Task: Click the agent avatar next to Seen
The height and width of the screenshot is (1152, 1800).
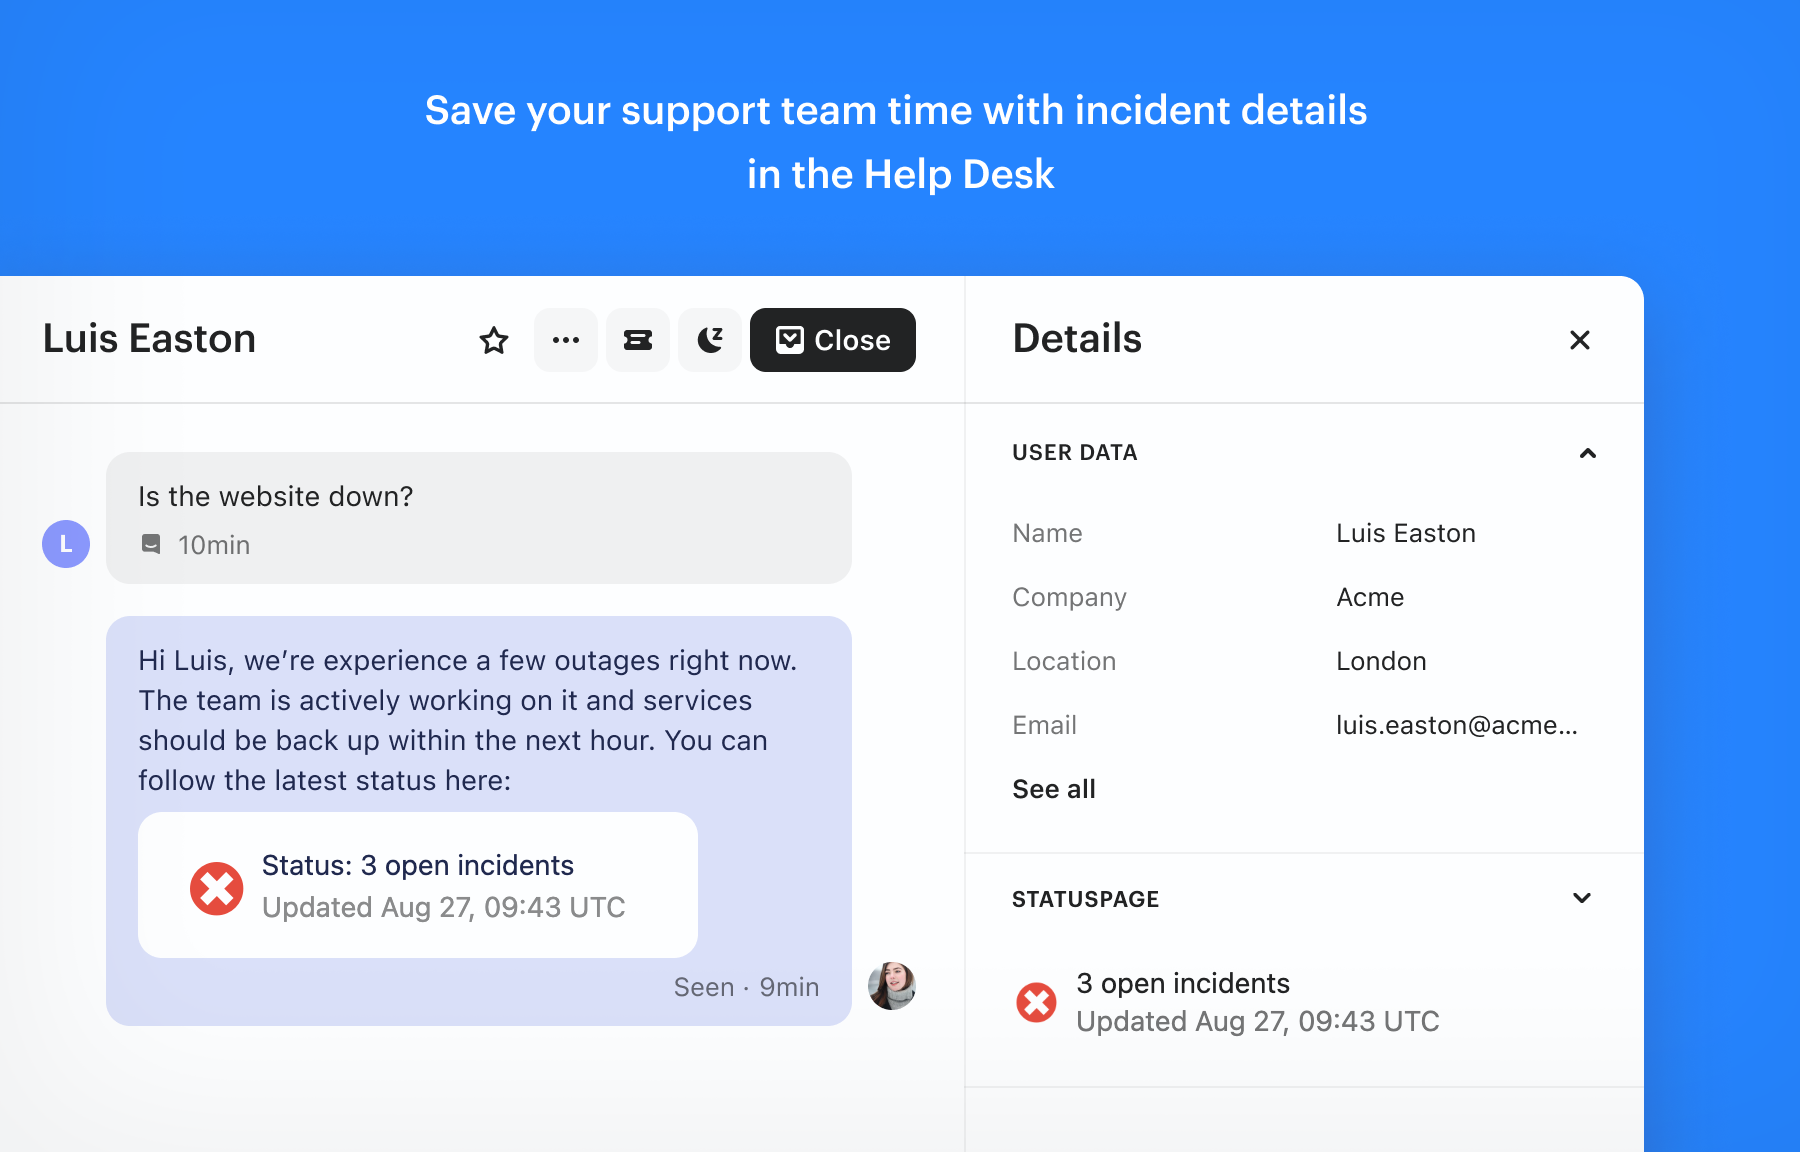Action: (891, 986)
